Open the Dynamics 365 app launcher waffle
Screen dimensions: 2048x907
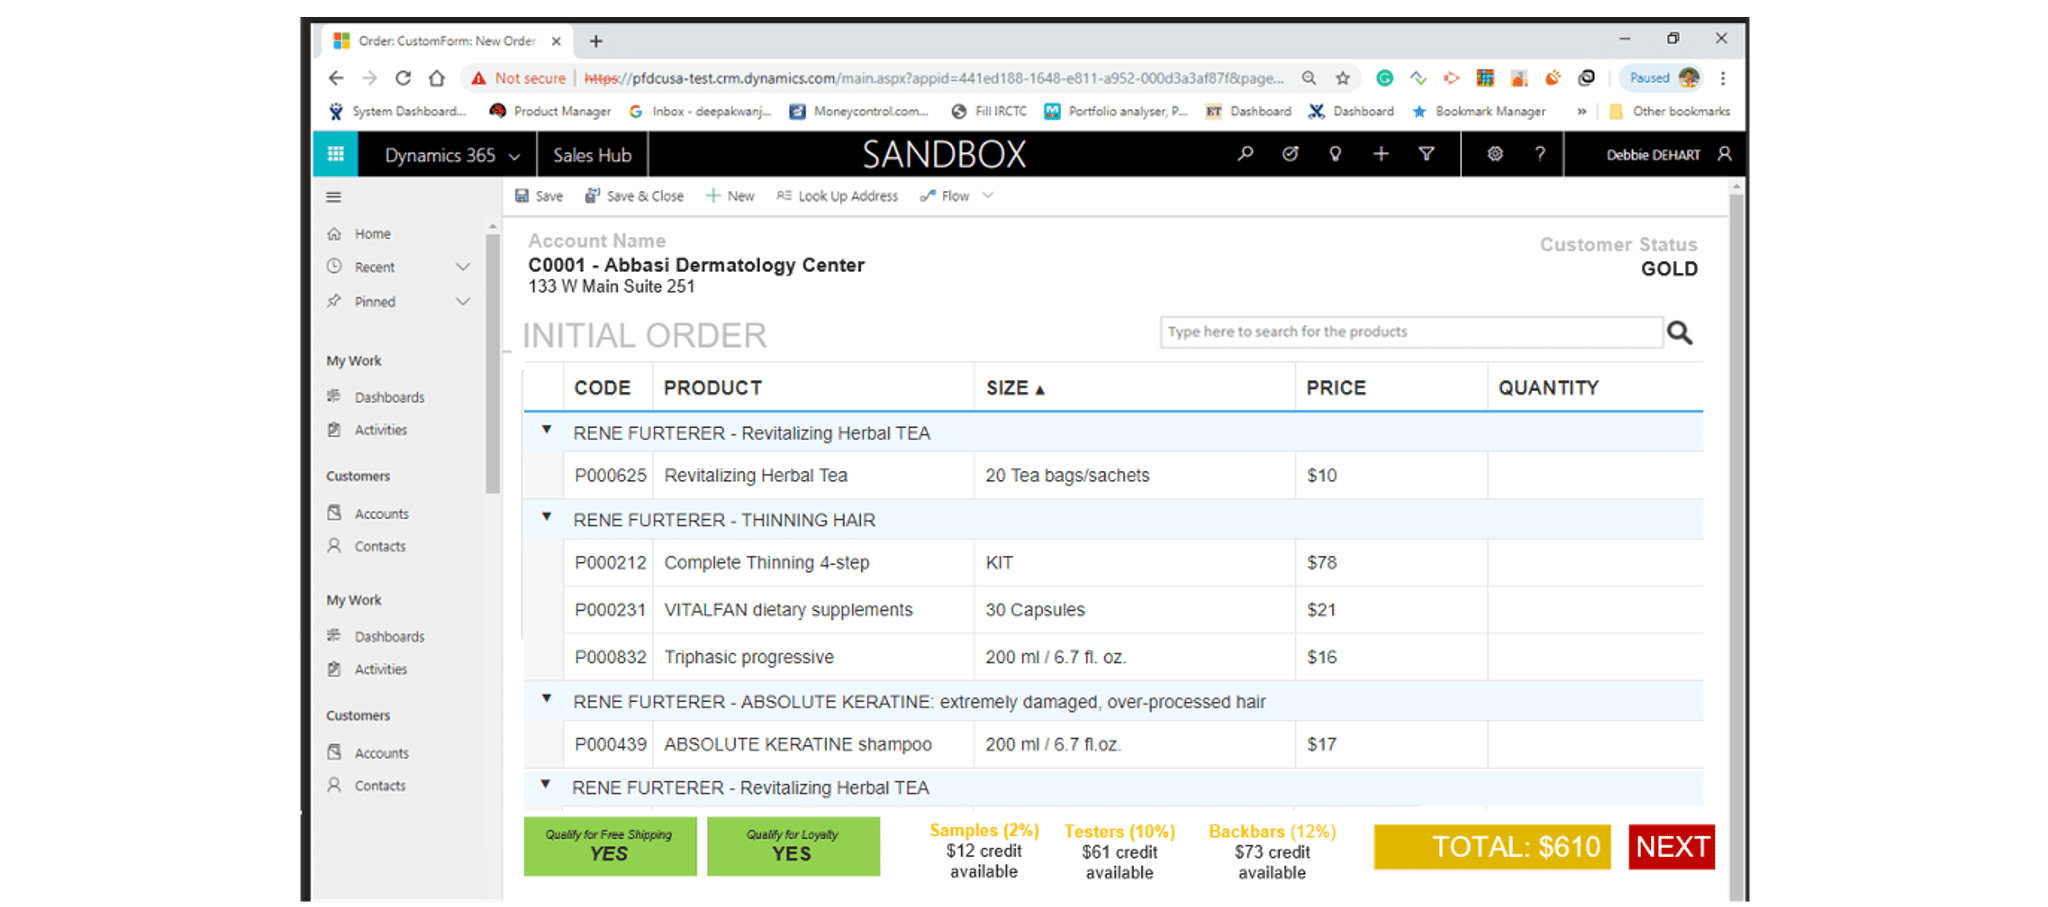(336, 154)
